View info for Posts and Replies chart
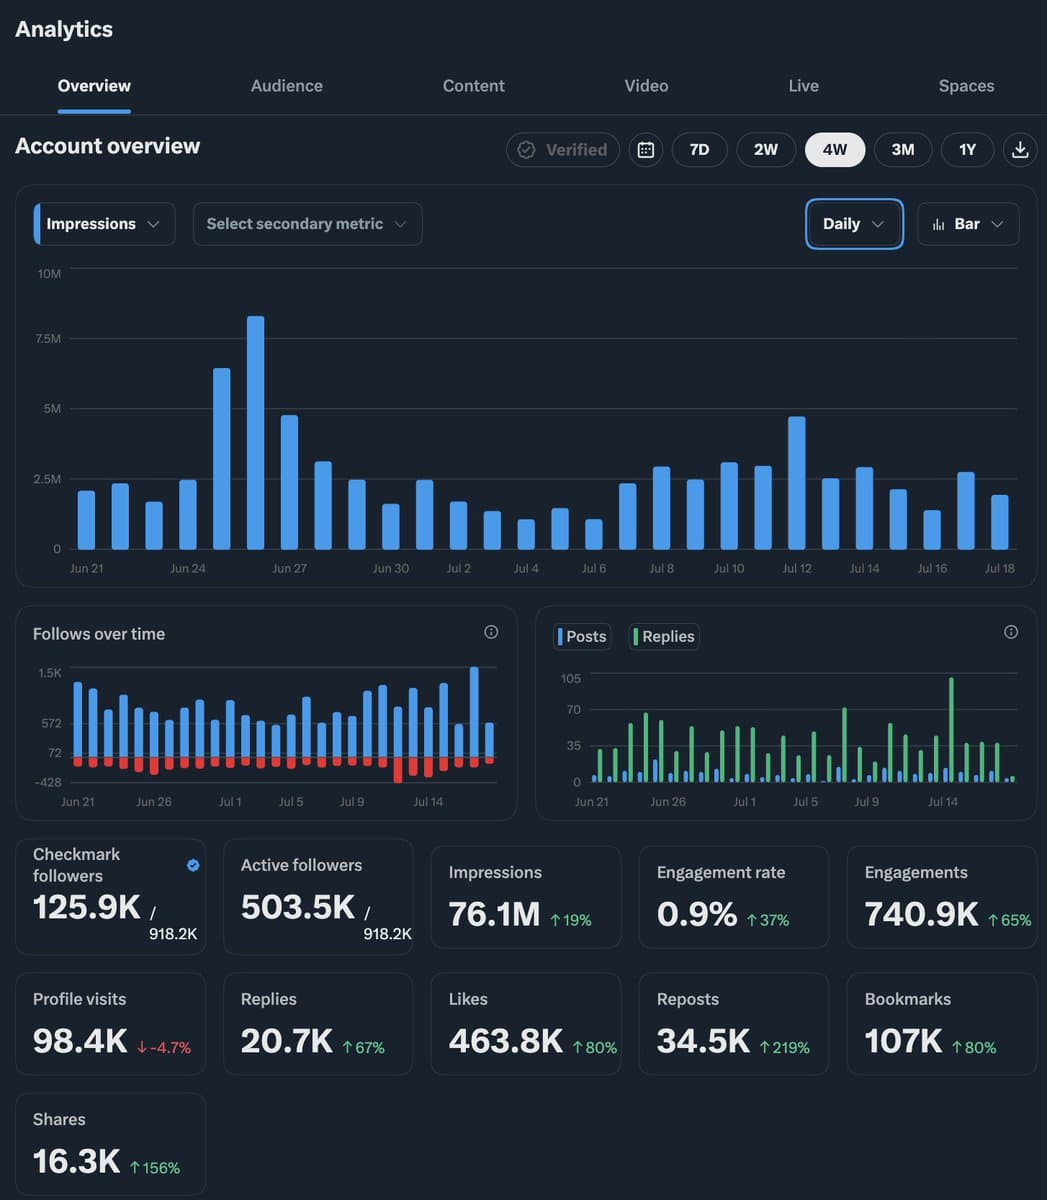This screenshot has width=1047, height=1200. coord(1011,632)
